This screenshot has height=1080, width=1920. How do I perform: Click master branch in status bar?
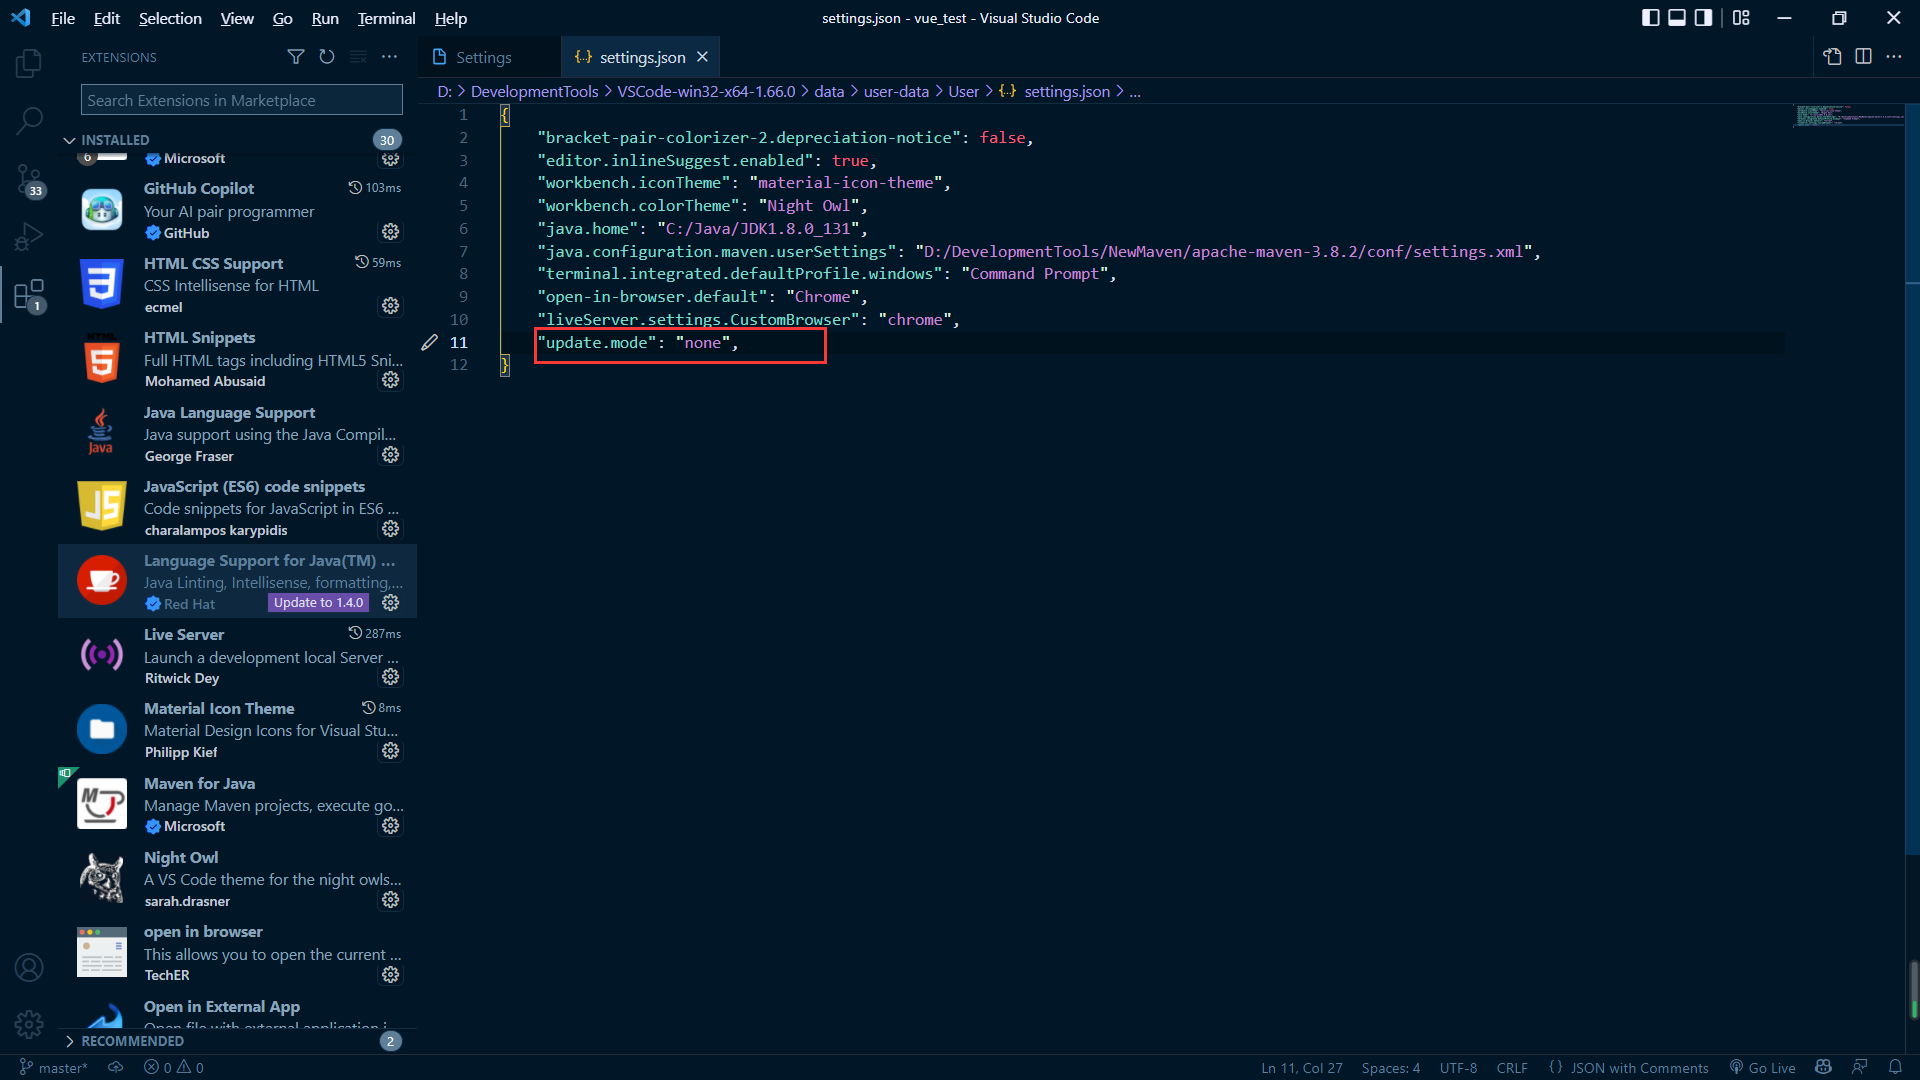[54, 1068]
